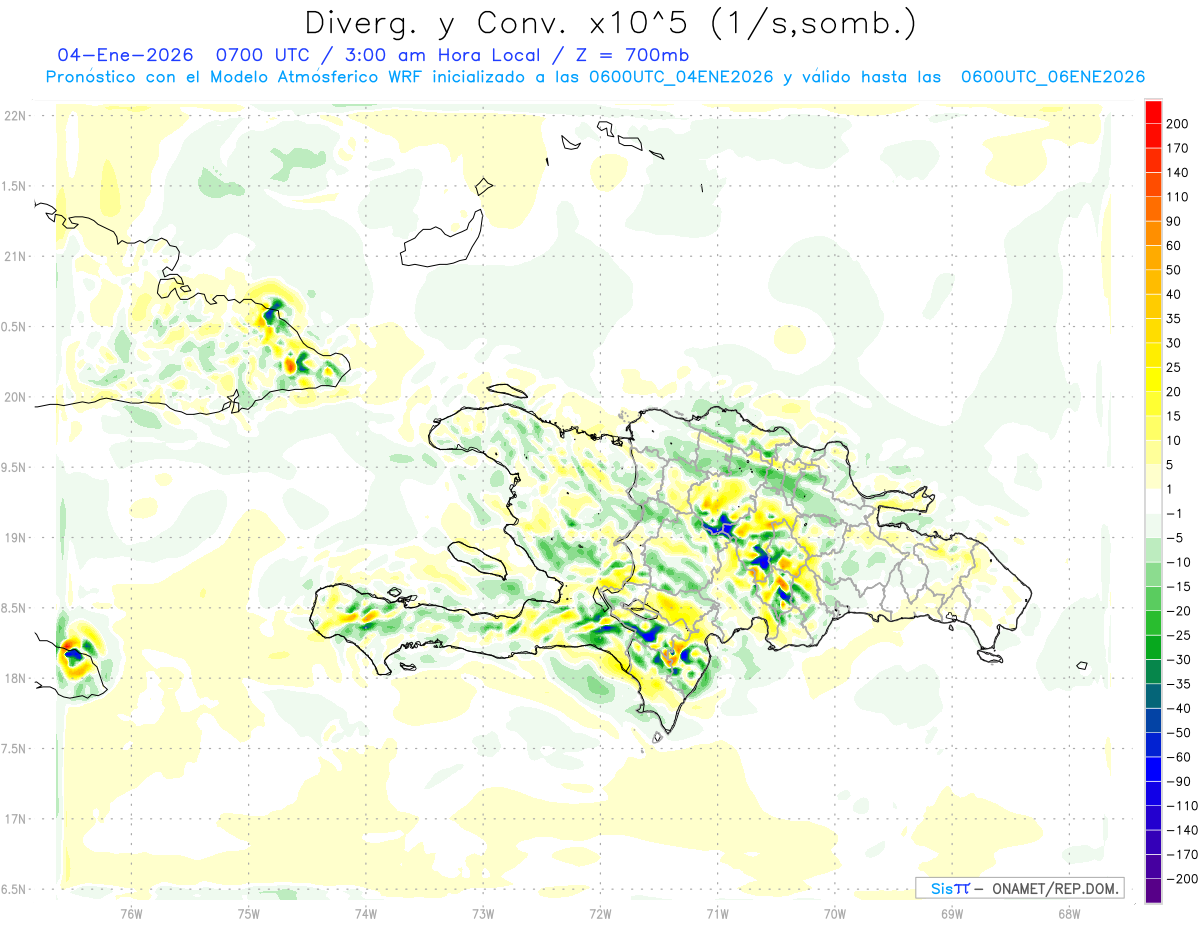Select the '17N' latitude label
The image size is (1200, 927).
15,820
